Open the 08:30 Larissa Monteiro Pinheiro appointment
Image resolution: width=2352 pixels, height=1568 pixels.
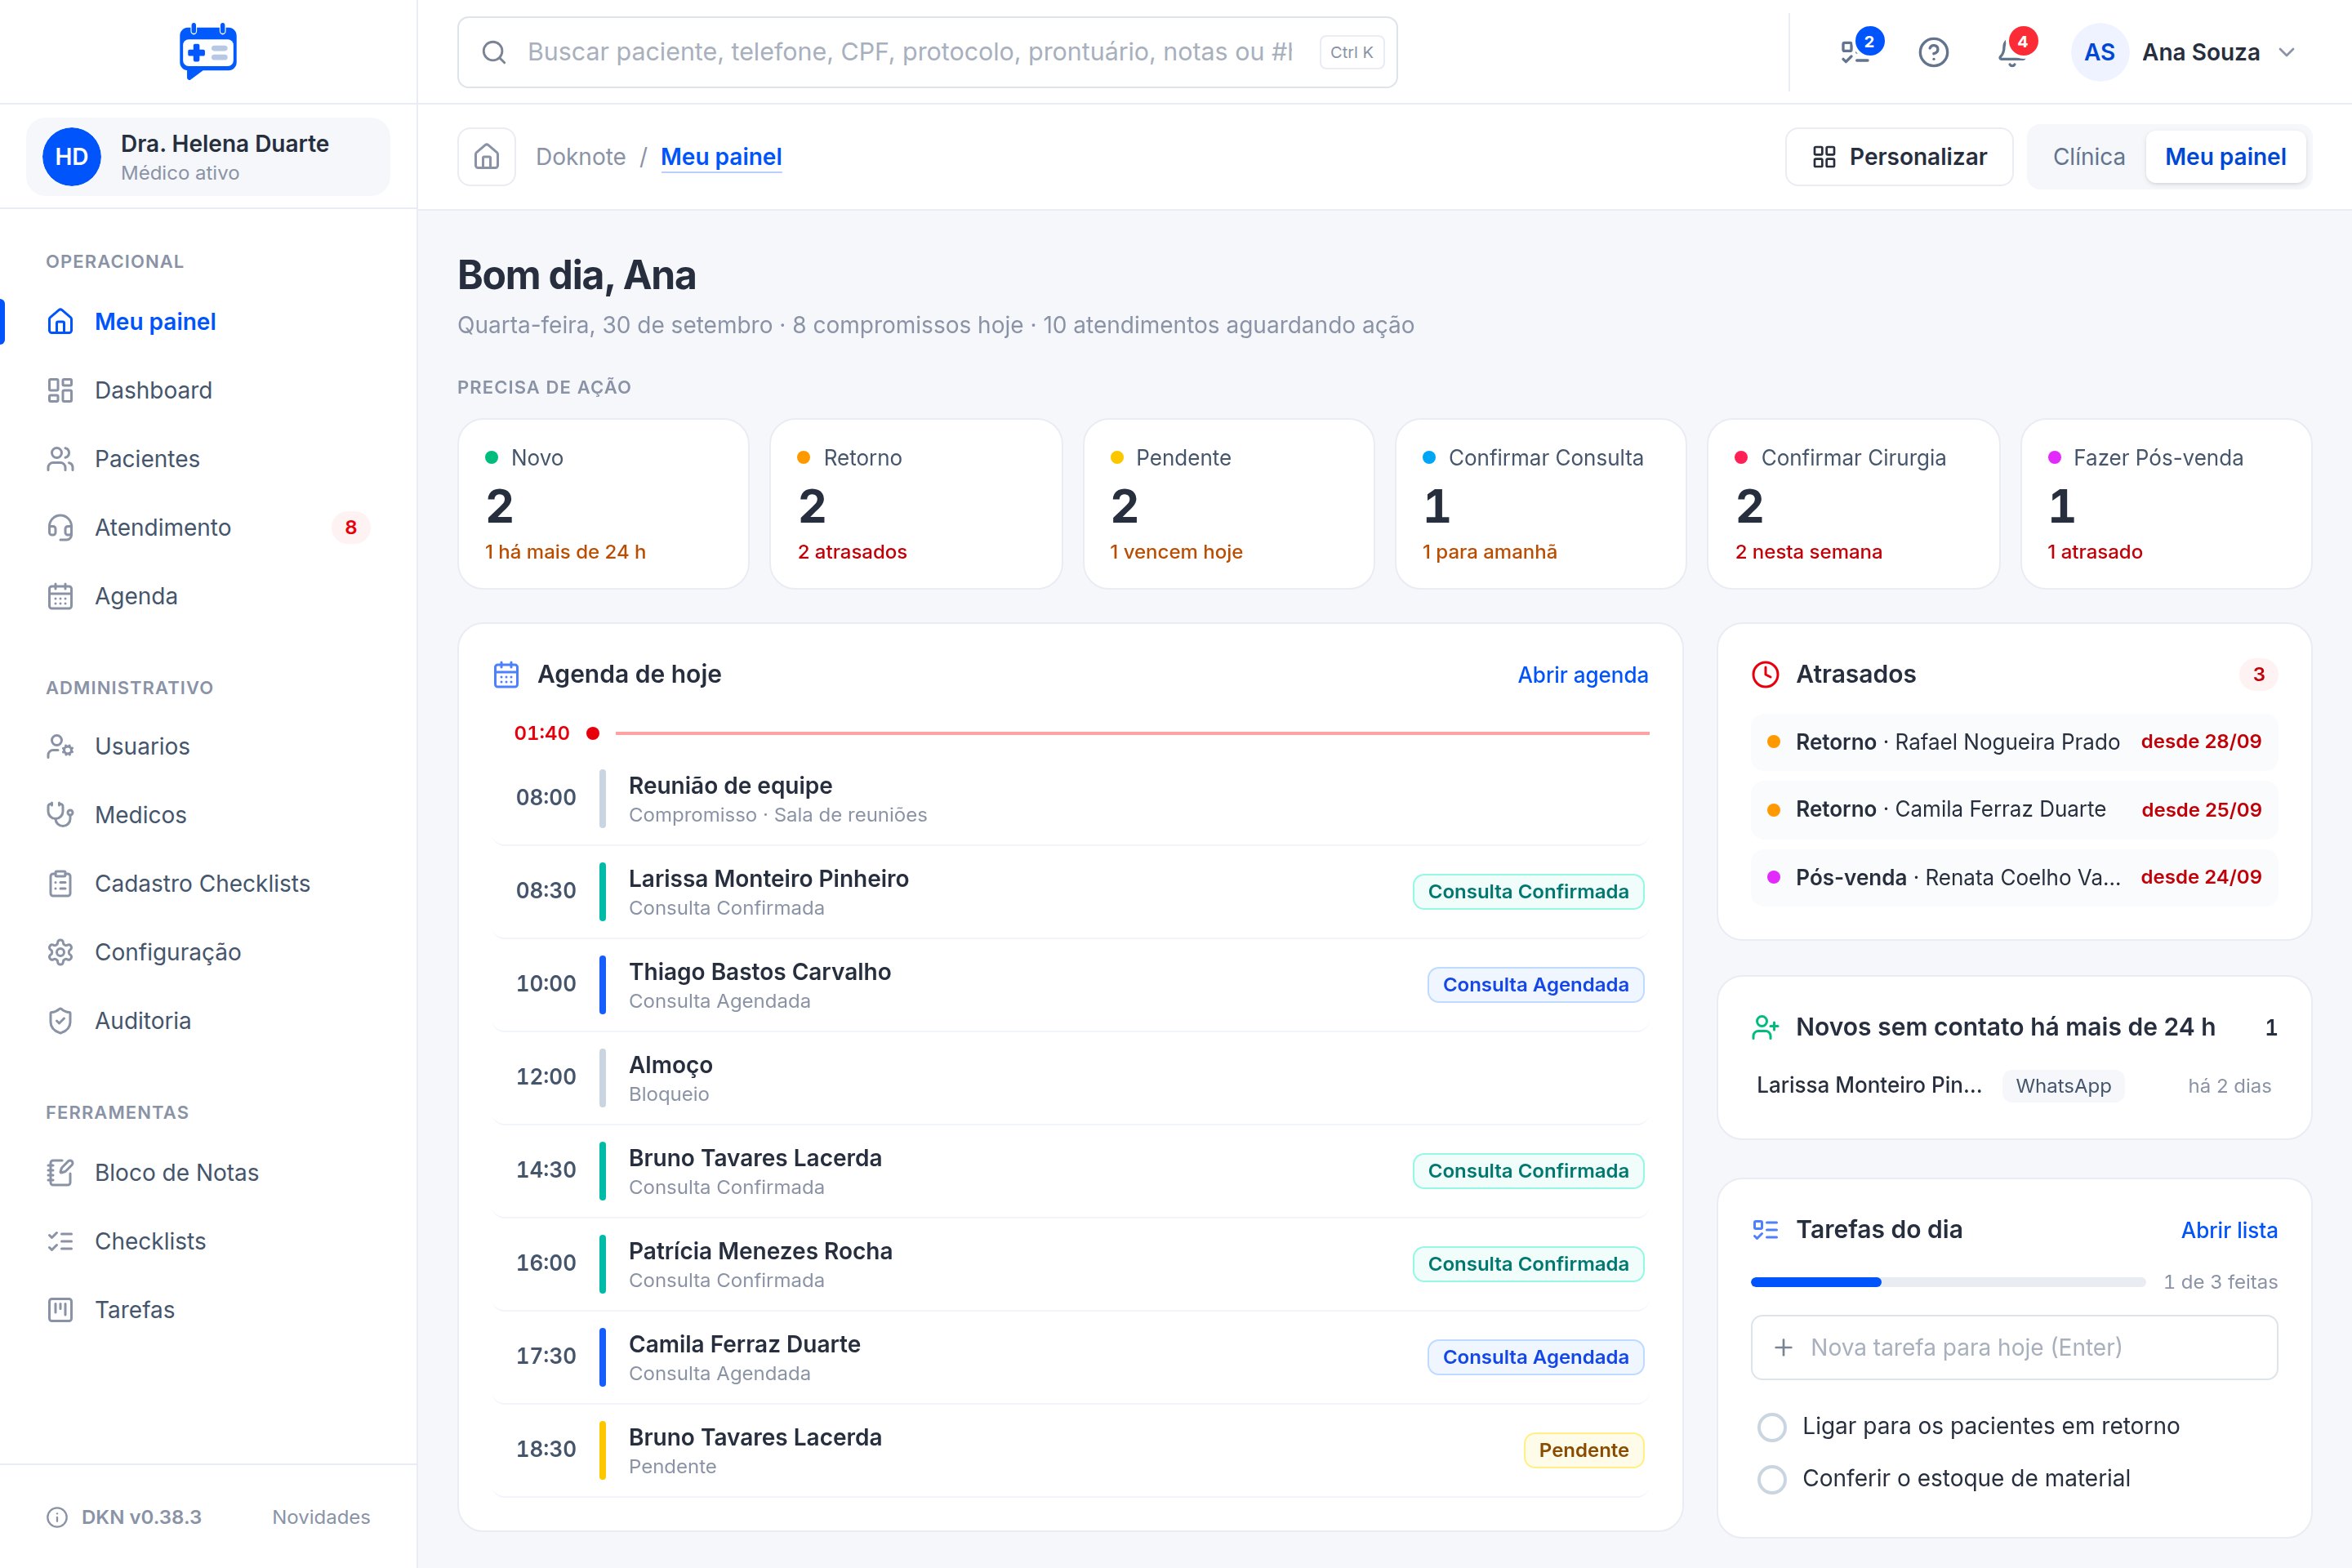[1070, 891]
